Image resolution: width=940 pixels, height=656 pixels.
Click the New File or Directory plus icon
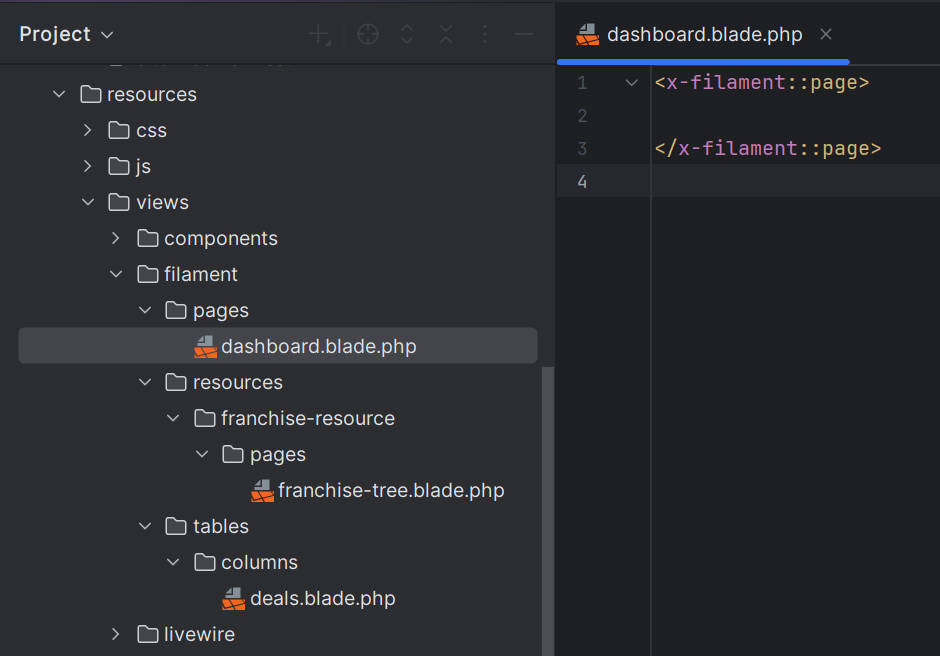[x=319, y=35]
